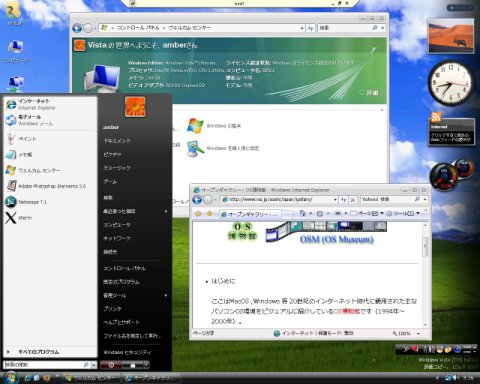Click the RSS feed headlines gadget
Image resolution: width=480 pixels, height=384 pixels.
(x=451, y=130)
